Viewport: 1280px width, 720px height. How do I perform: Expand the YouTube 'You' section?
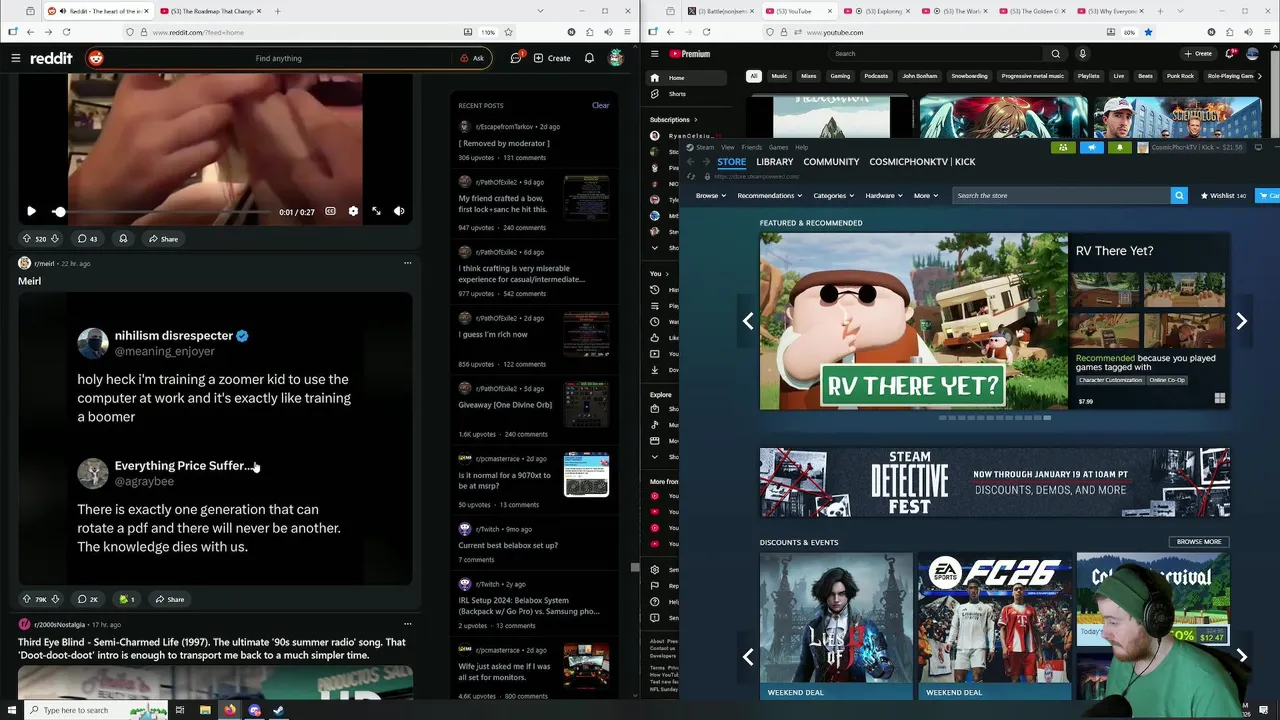point(661,273)
